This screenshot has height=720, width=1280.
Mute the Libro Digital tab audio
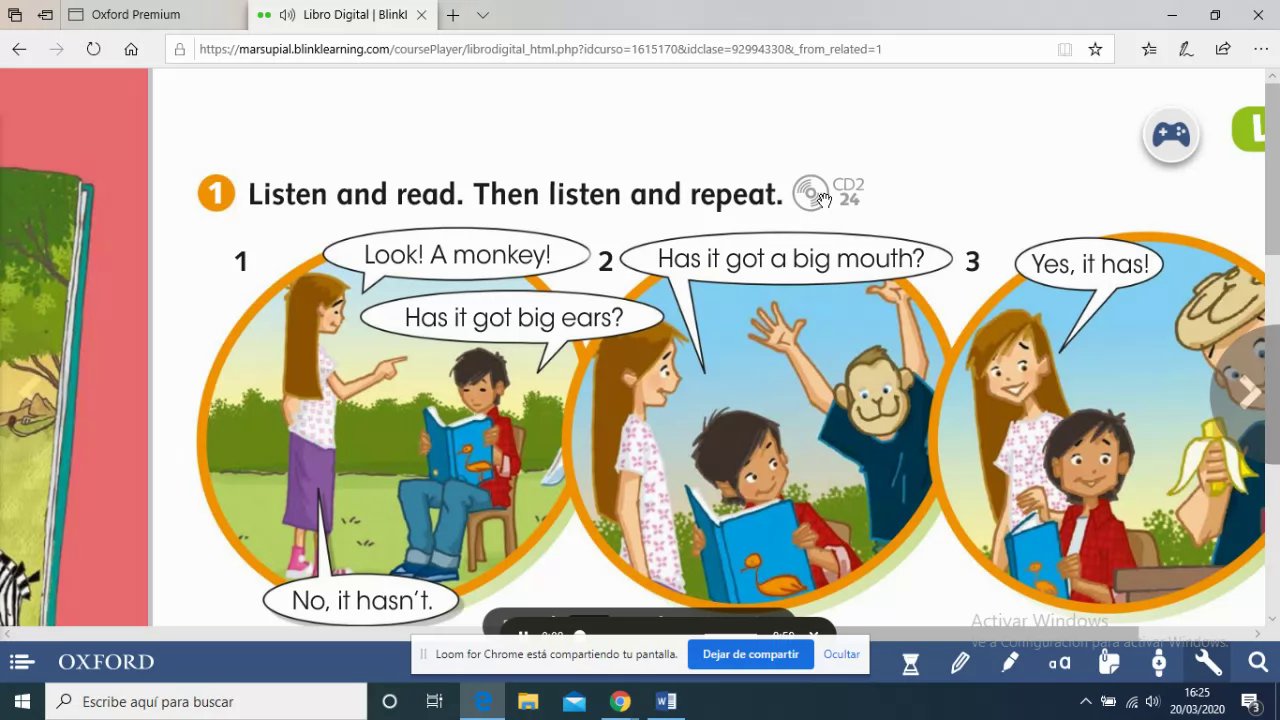coord(287,15)
